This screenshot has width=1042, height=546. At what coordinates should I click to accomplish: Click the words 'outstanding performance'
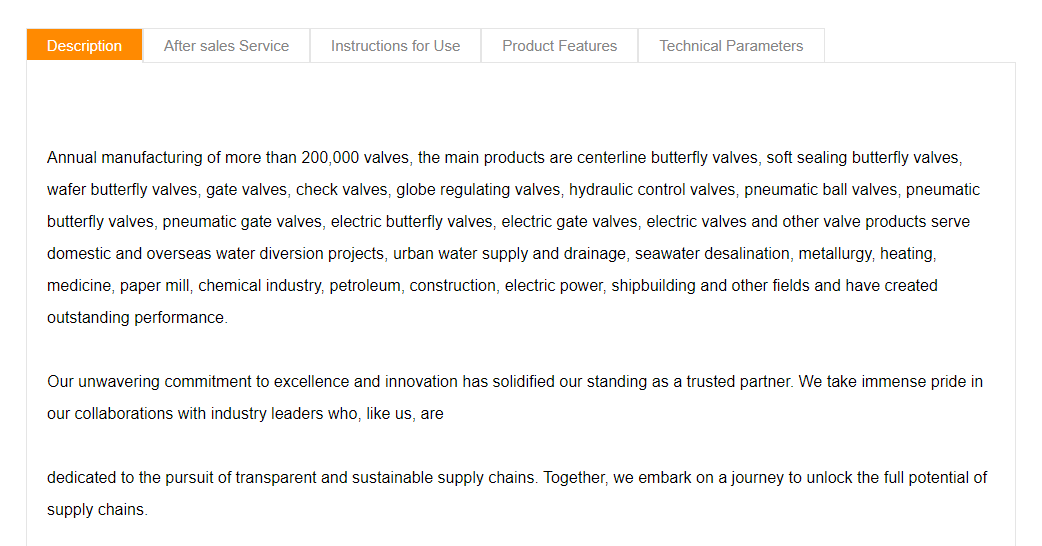pyautogui.click(x=136, y=317)
